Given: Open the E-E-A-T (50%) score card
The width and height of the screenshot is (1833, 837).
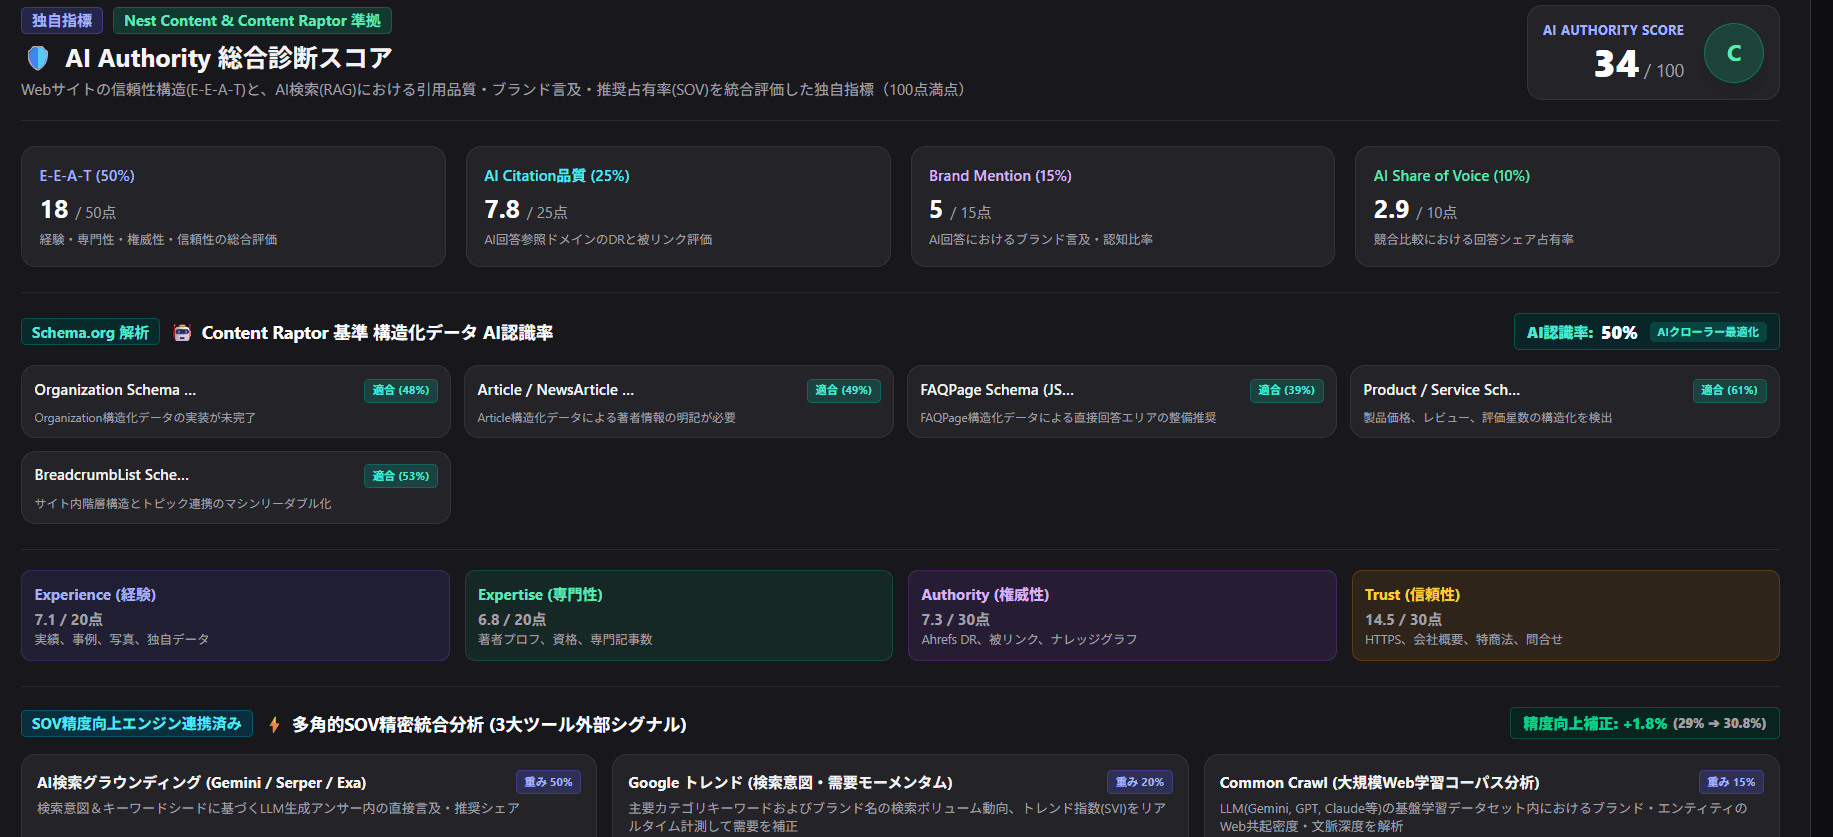Looking at the screenshot, I should (233, 207).
